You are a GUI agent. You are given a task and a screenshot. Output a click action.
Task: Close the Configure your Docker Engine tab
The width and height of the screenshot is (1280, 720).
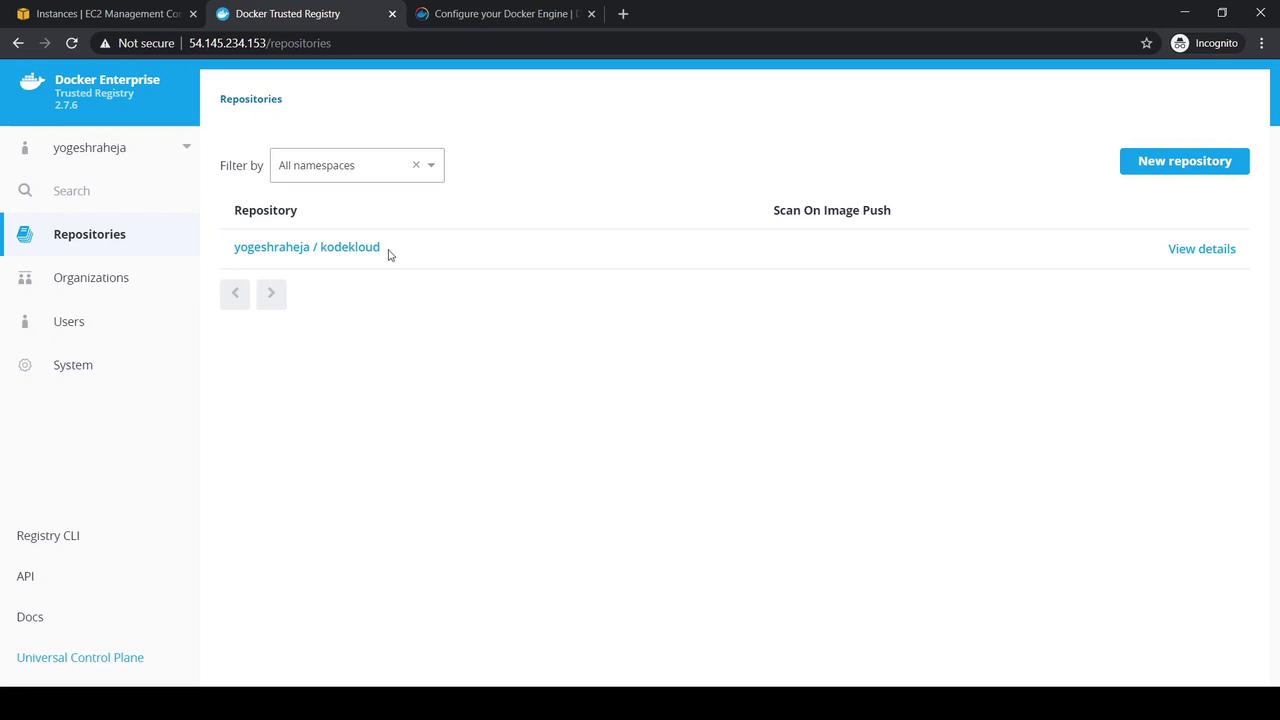tap(591, 14)
